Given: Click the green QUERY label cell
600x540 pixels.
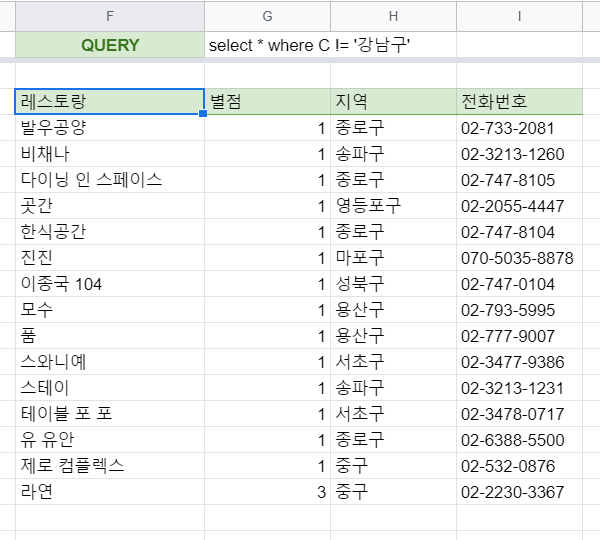Looking at the screenshot, I should point(110,45).
